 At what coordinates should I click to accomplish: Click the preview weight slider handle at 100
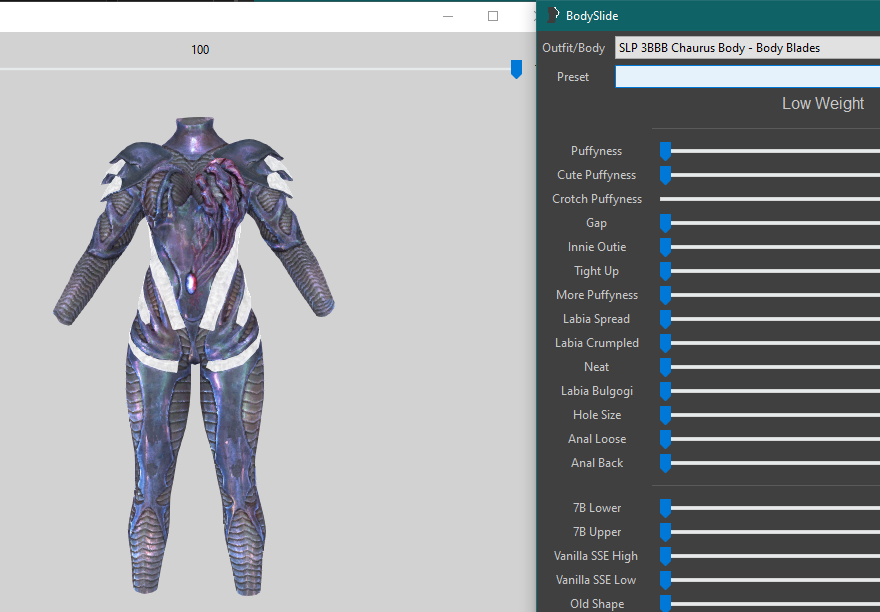coord(516,69)
